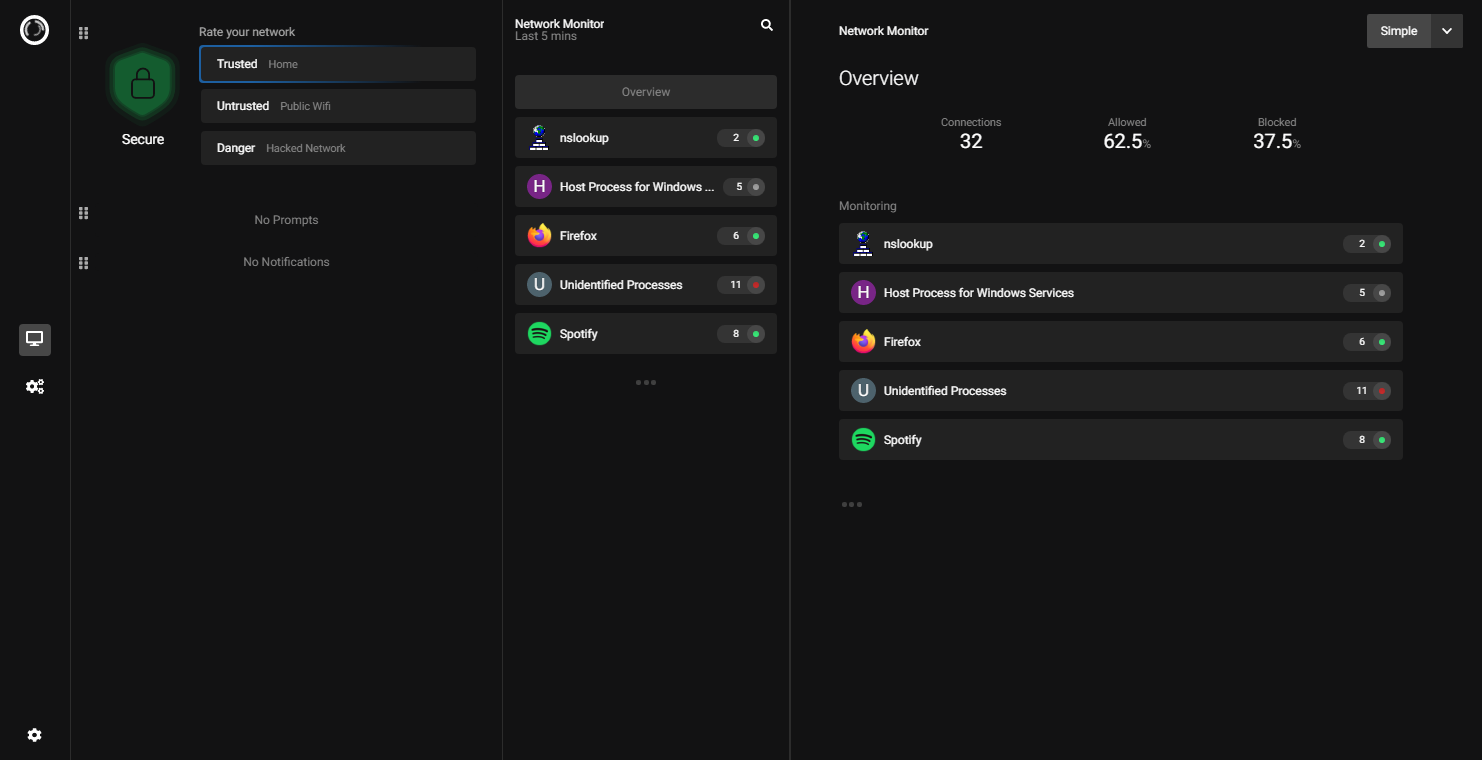The width and height of the screenshot is (1482, 760).
Task: Open the dropdown arrow next to Simple
Action: 1447,31
